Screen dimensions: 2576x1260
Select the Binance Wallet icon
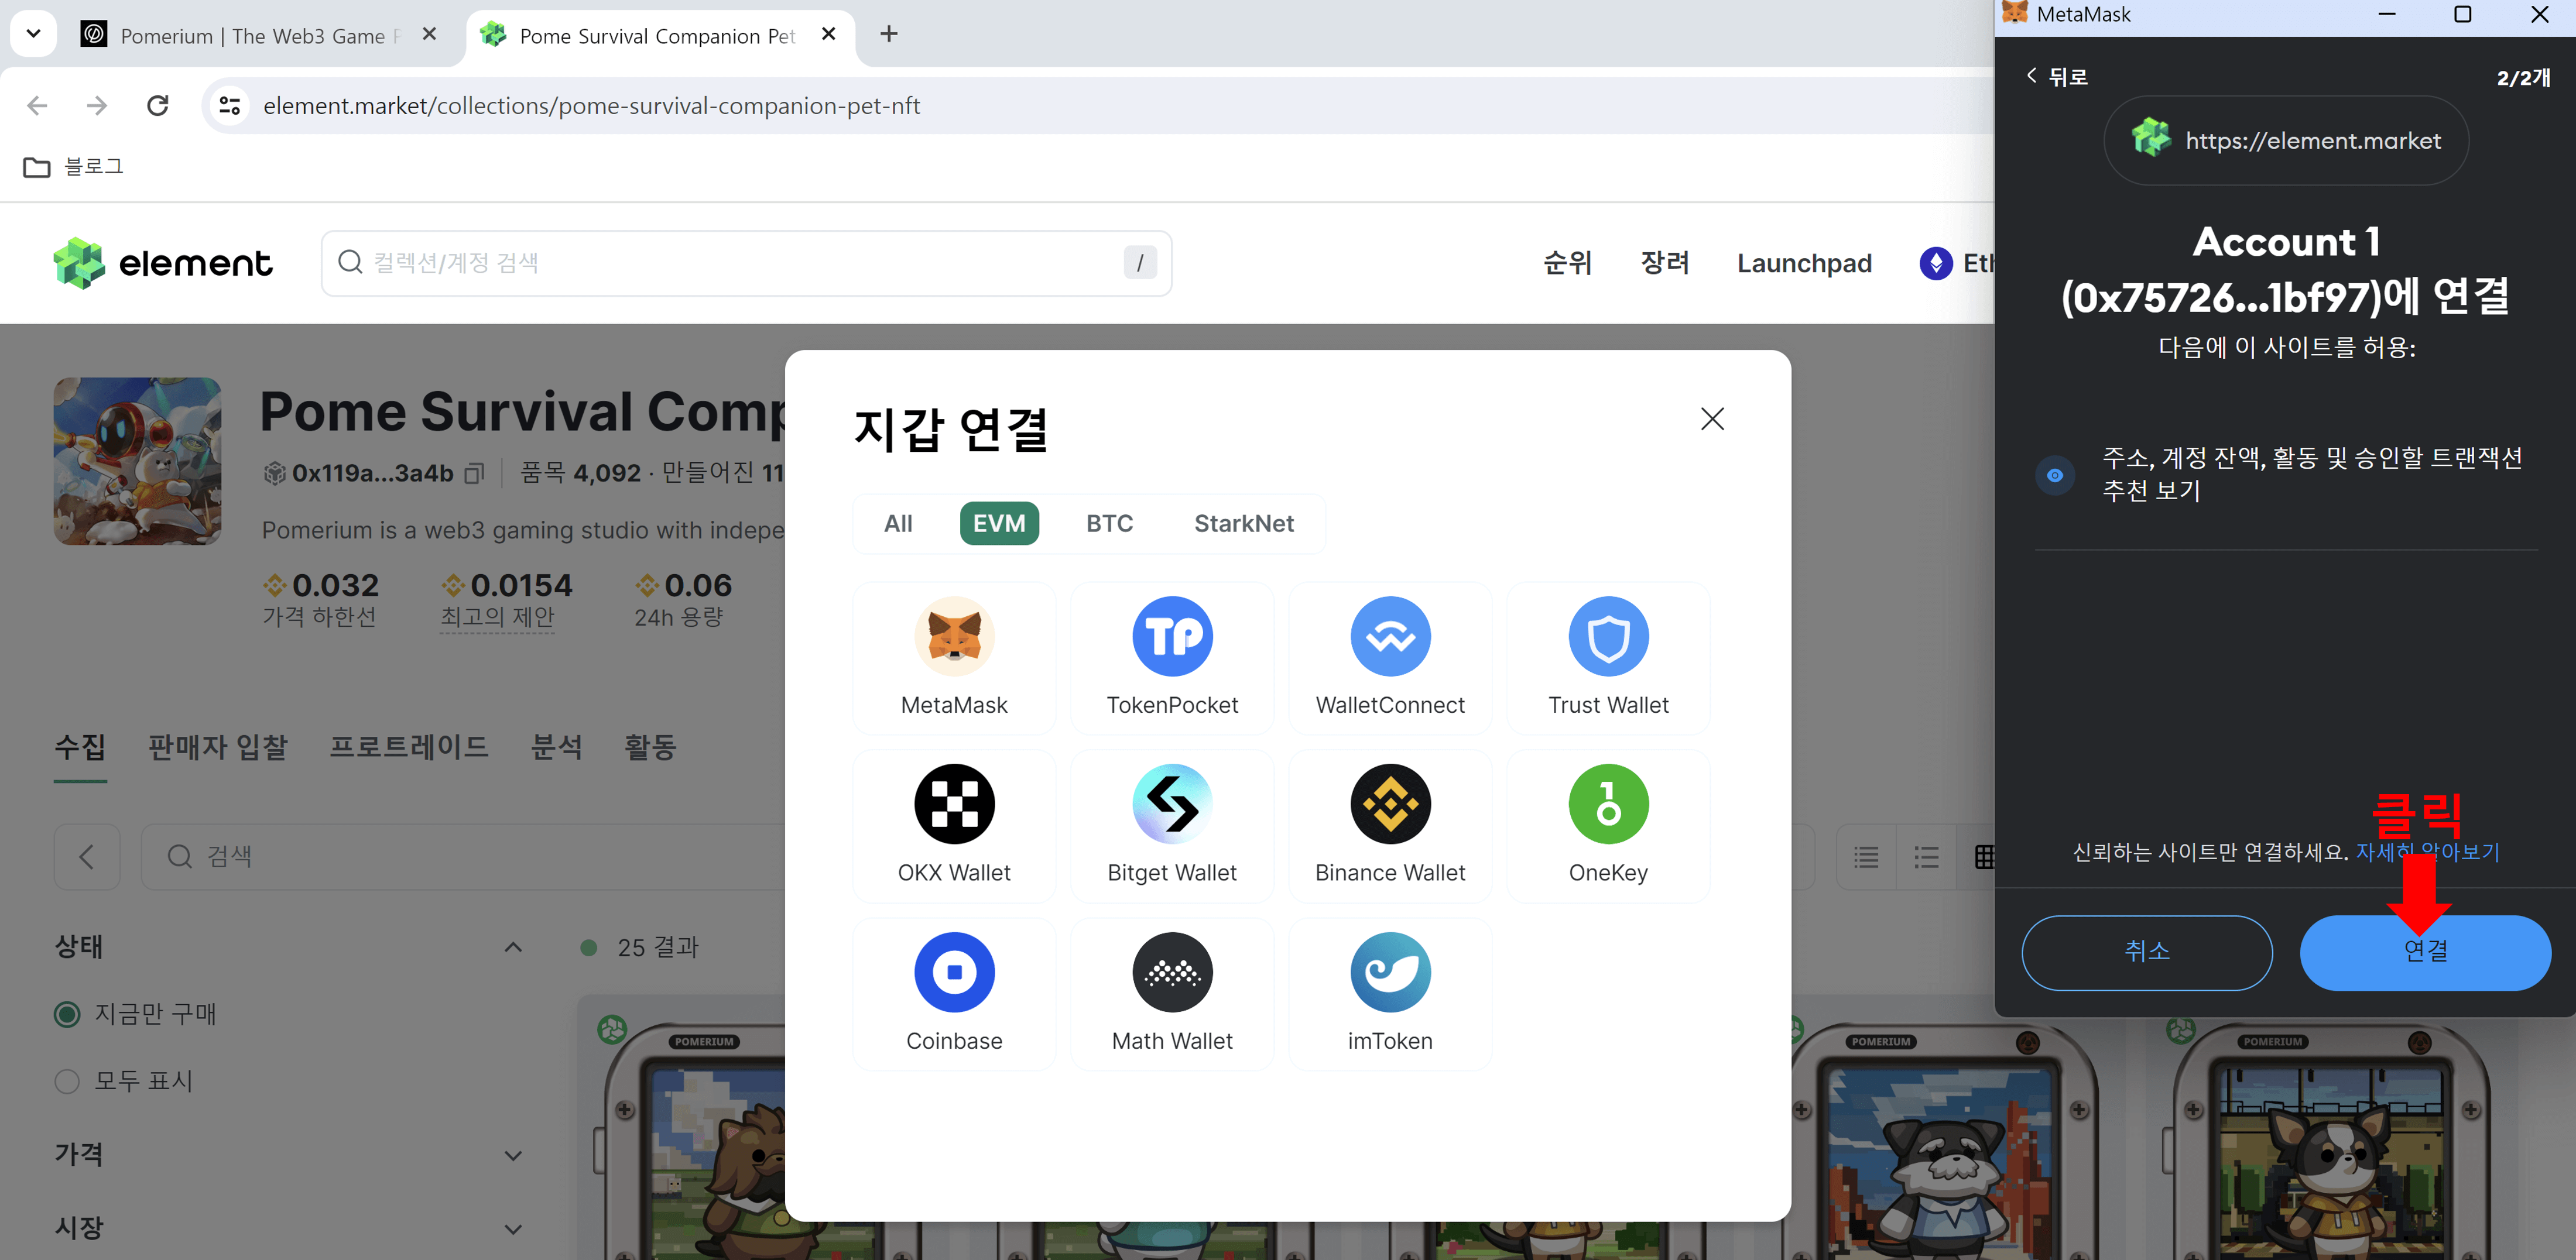pos(1390,803)
